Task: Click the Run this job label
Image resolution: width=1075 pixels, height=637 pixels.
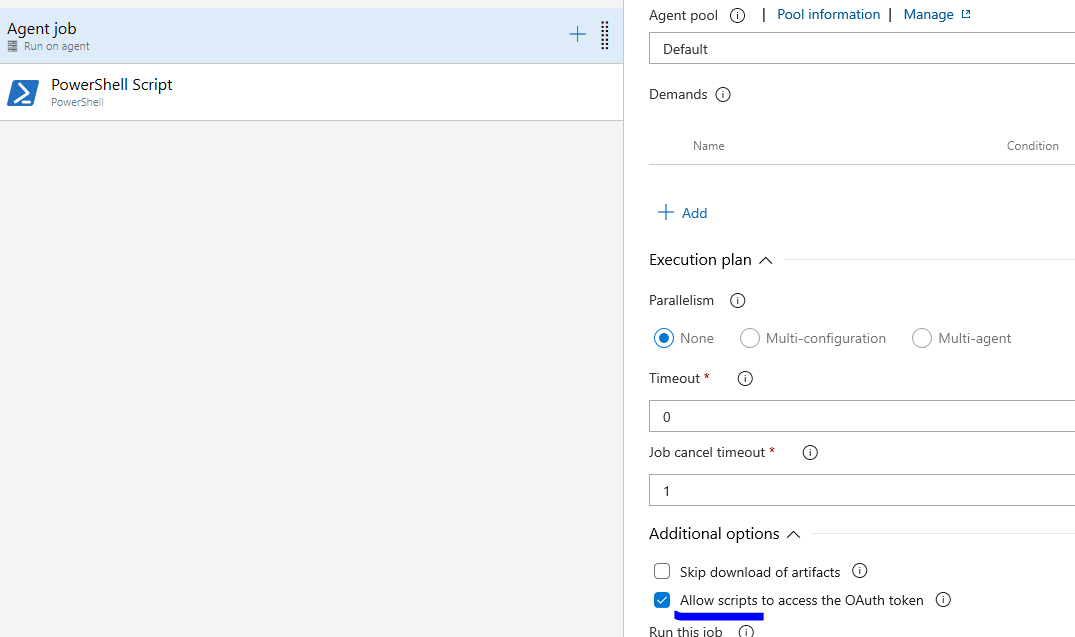Action: [686, 632]
